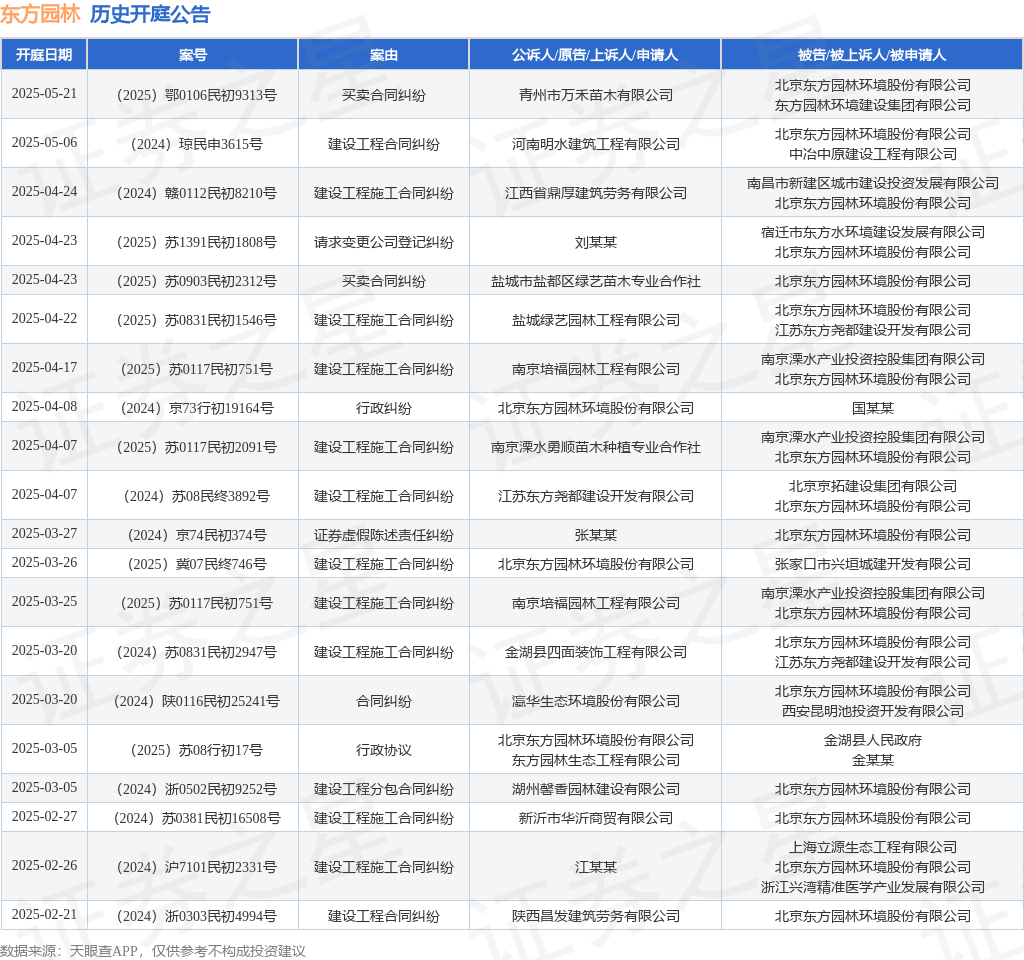
Task: Click defendant 张家口市兴垣城建开发有限公司
Action: pyautogui.click(x=872, y=564)
